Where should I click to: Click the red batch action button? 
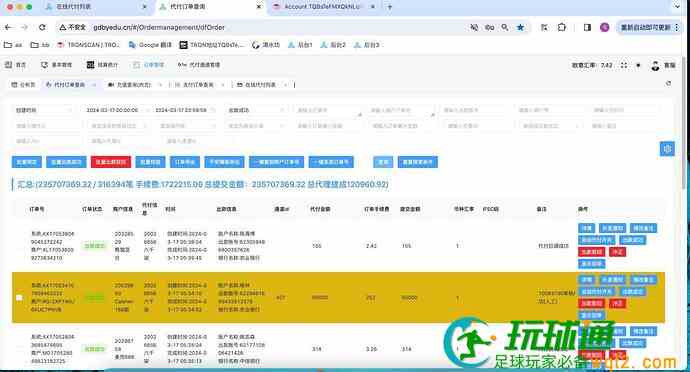111,162
